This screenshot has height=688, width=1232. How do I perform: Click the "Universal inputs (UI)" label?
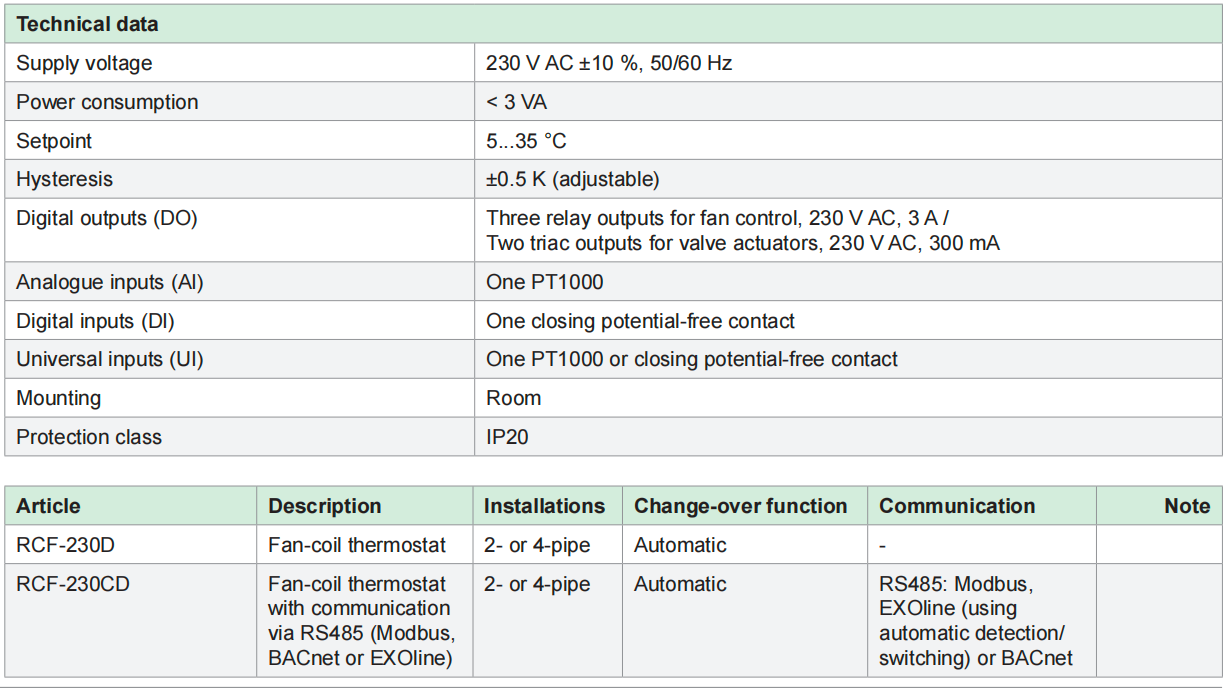click(x=109, y=359)
